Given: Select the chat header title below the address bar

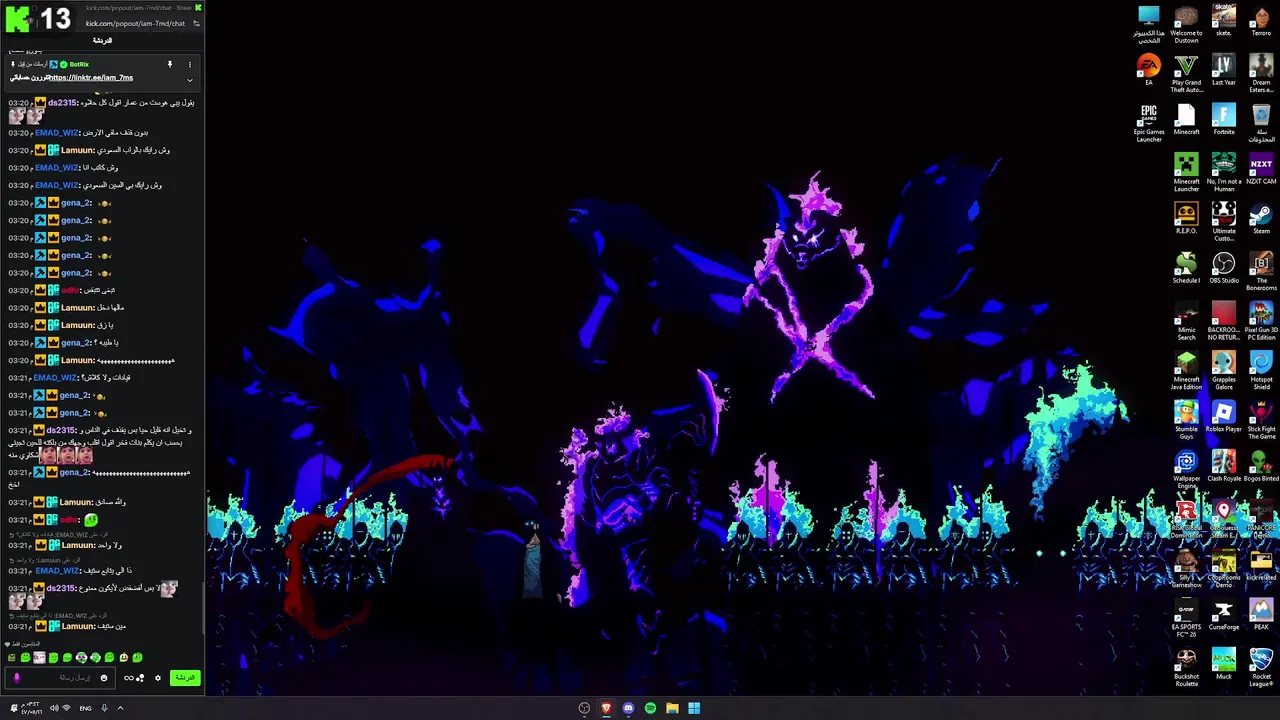Looking at the screenshot, I should 102,40.
